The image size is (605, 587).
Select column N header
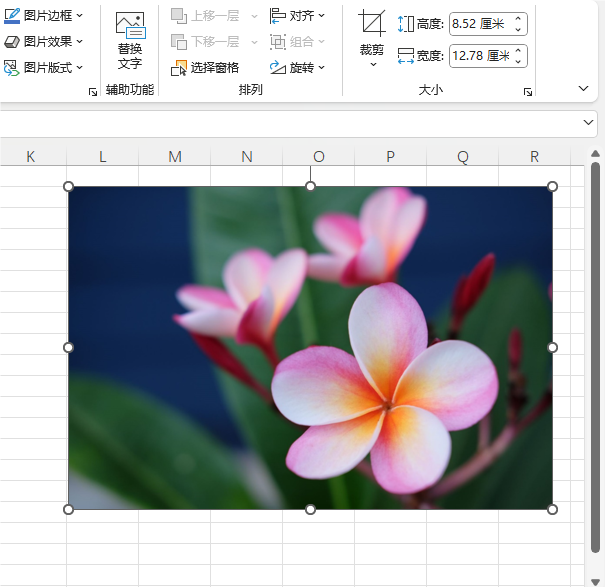[247, 157]
